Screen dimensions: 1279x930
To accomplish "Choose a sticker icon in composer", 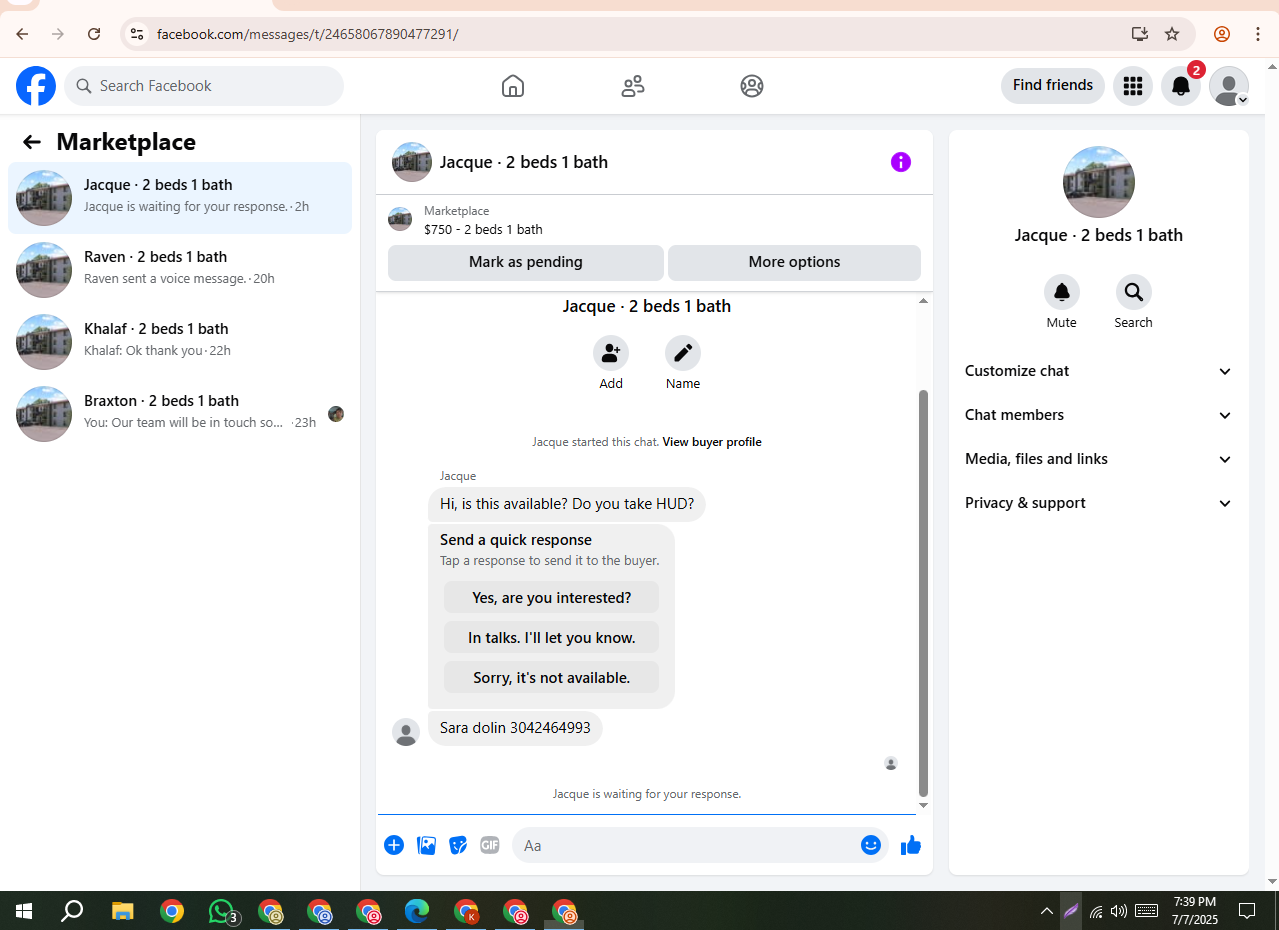I will (x=458, y=845).
